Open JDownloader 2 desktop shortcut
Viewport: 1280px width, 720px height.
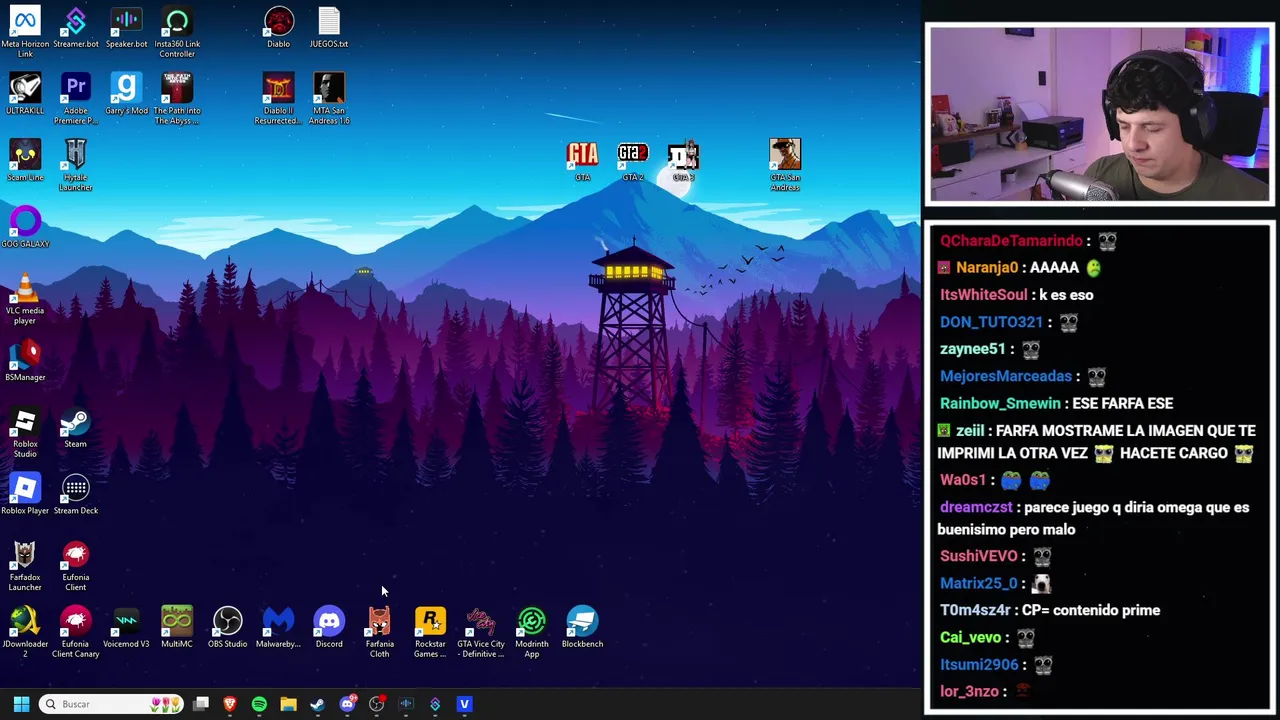(25, 631)
